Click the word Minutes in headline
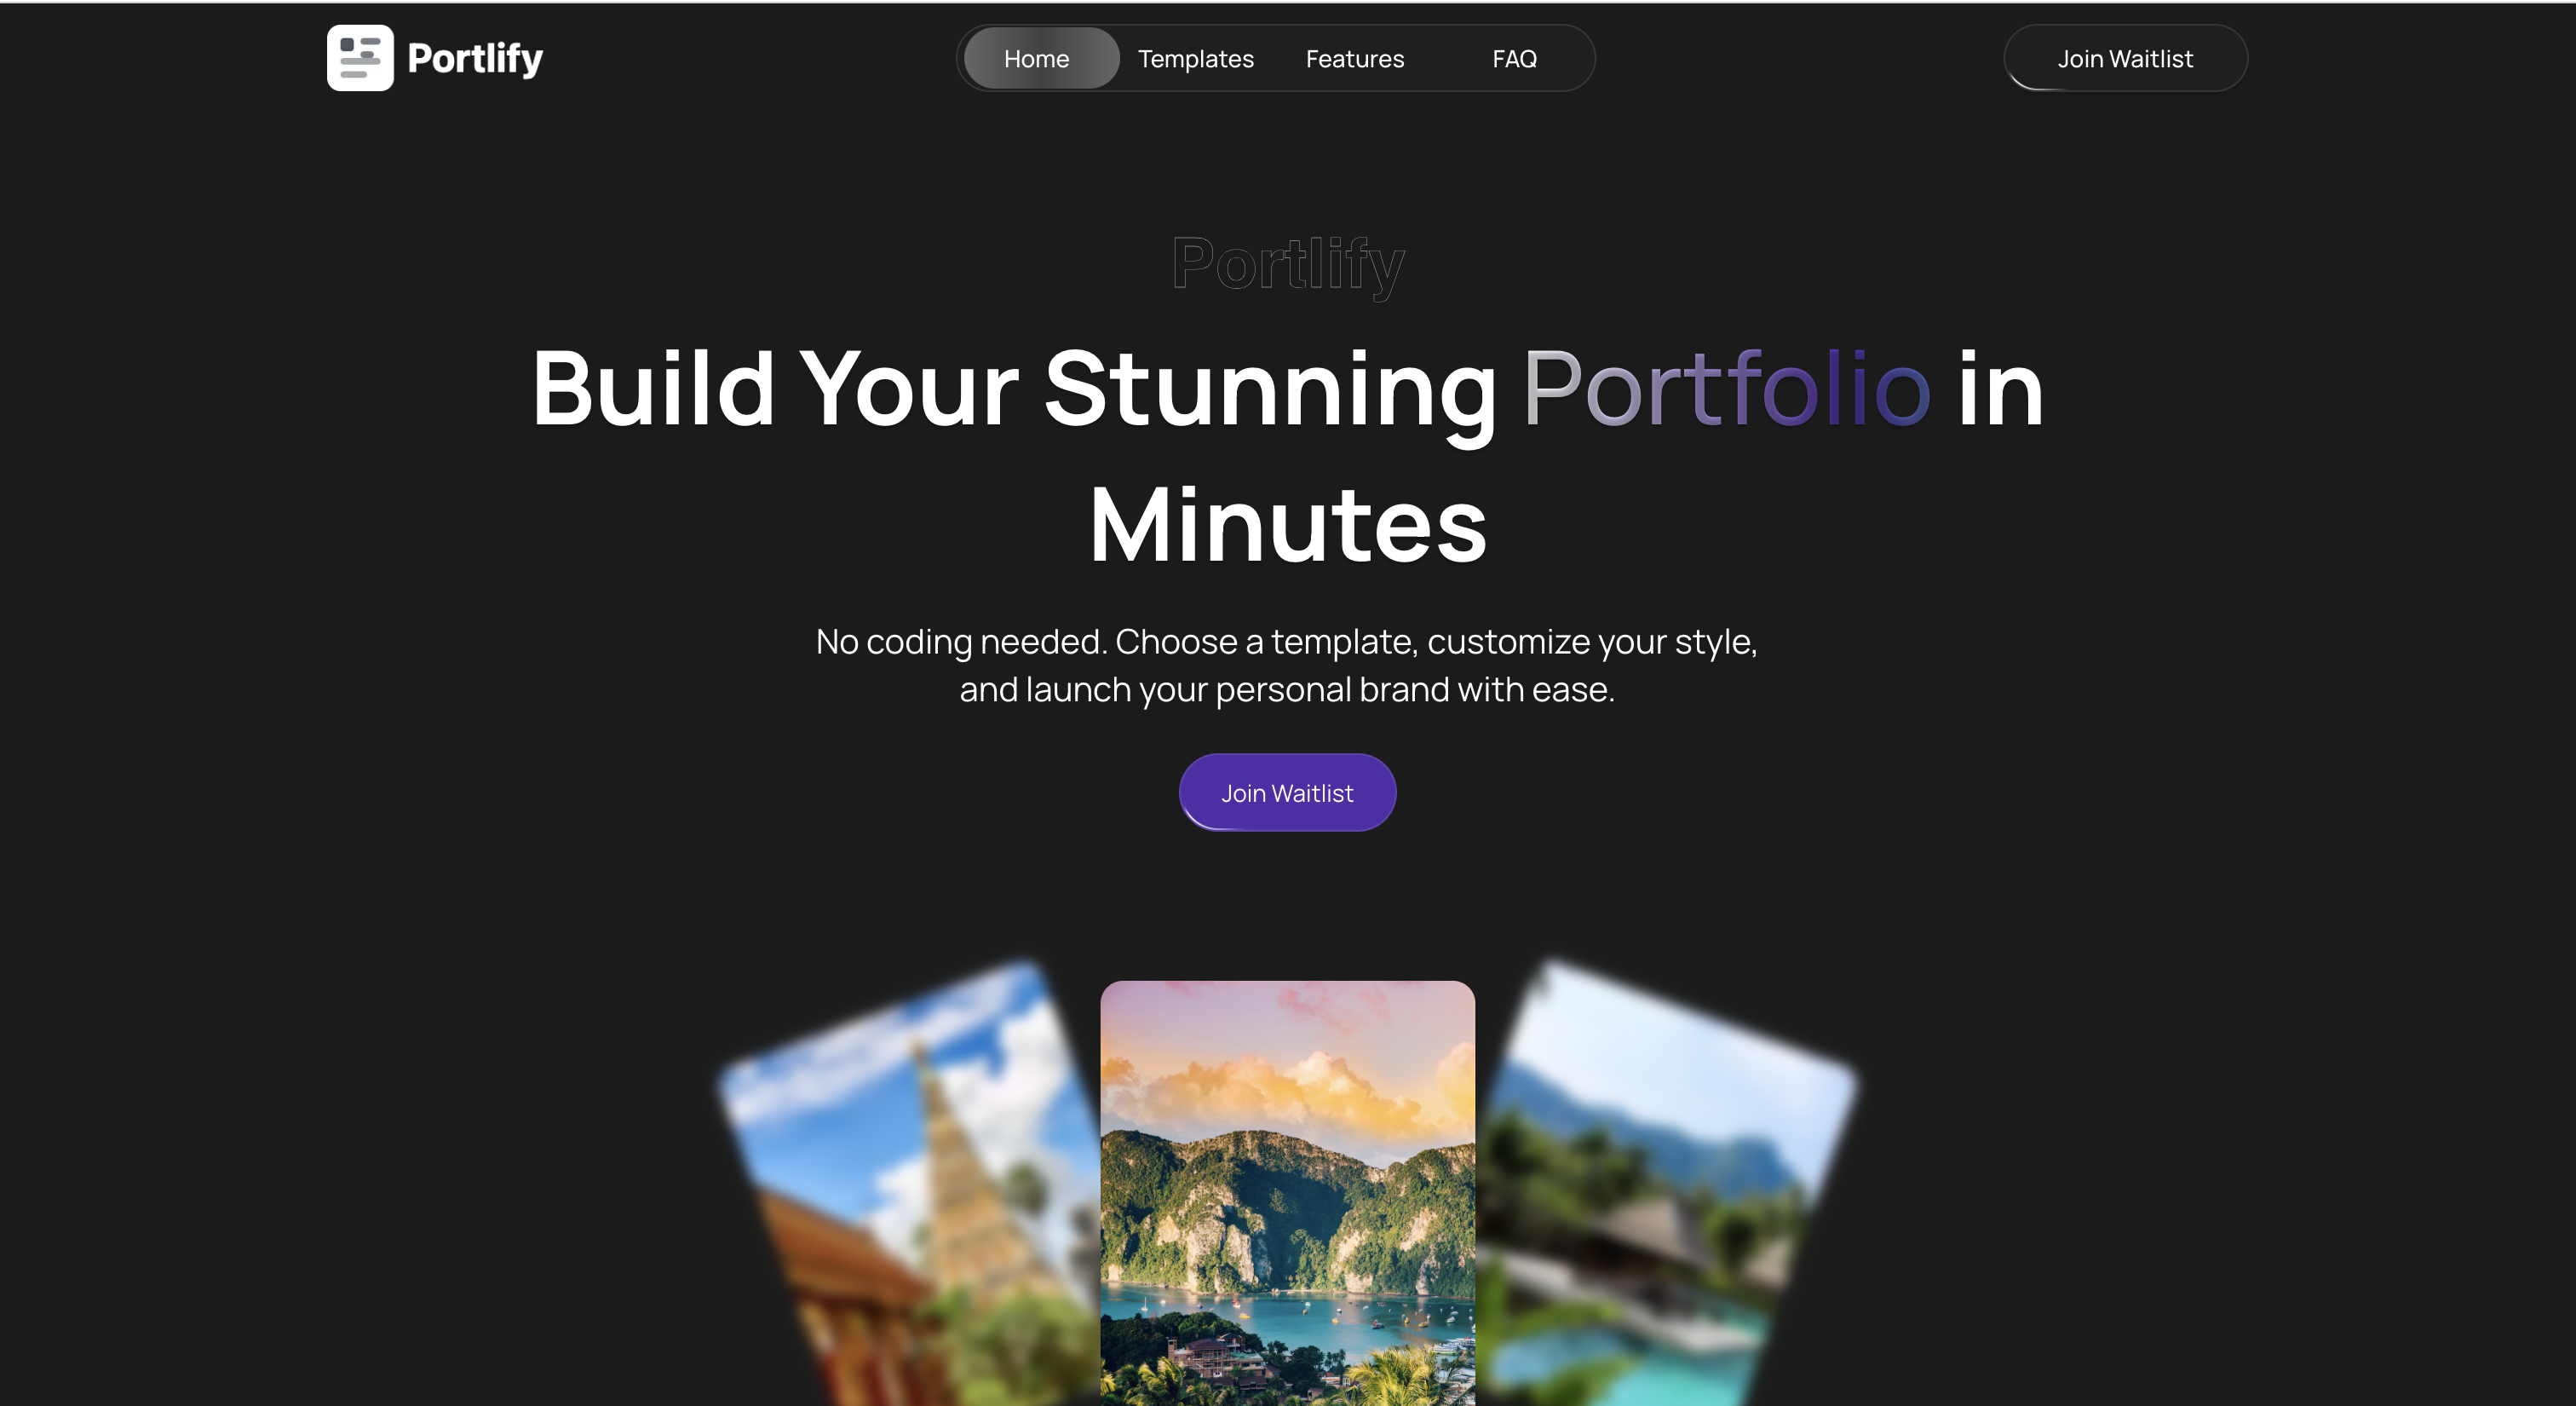This screenshot has width=2576, height=1406. 1288,525
